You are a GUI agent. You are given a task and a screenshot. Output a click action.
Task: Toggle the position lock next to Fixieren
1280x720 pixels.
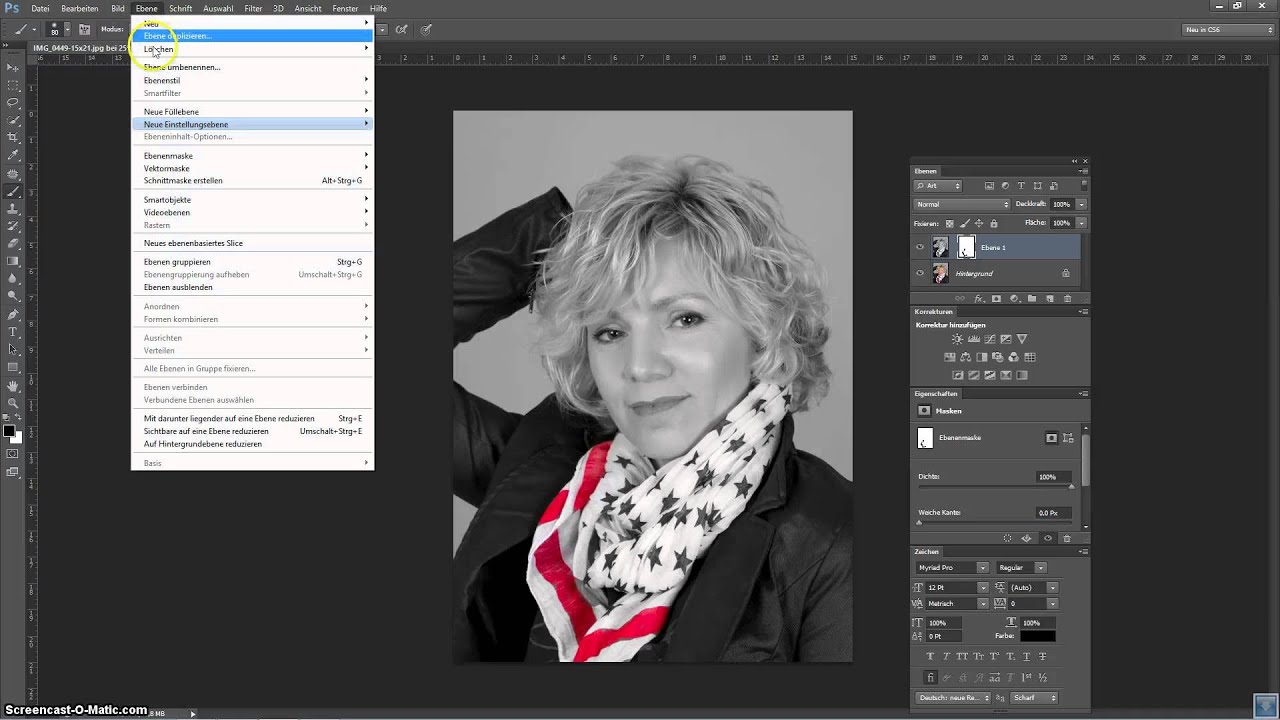click(x=978, y=223)
